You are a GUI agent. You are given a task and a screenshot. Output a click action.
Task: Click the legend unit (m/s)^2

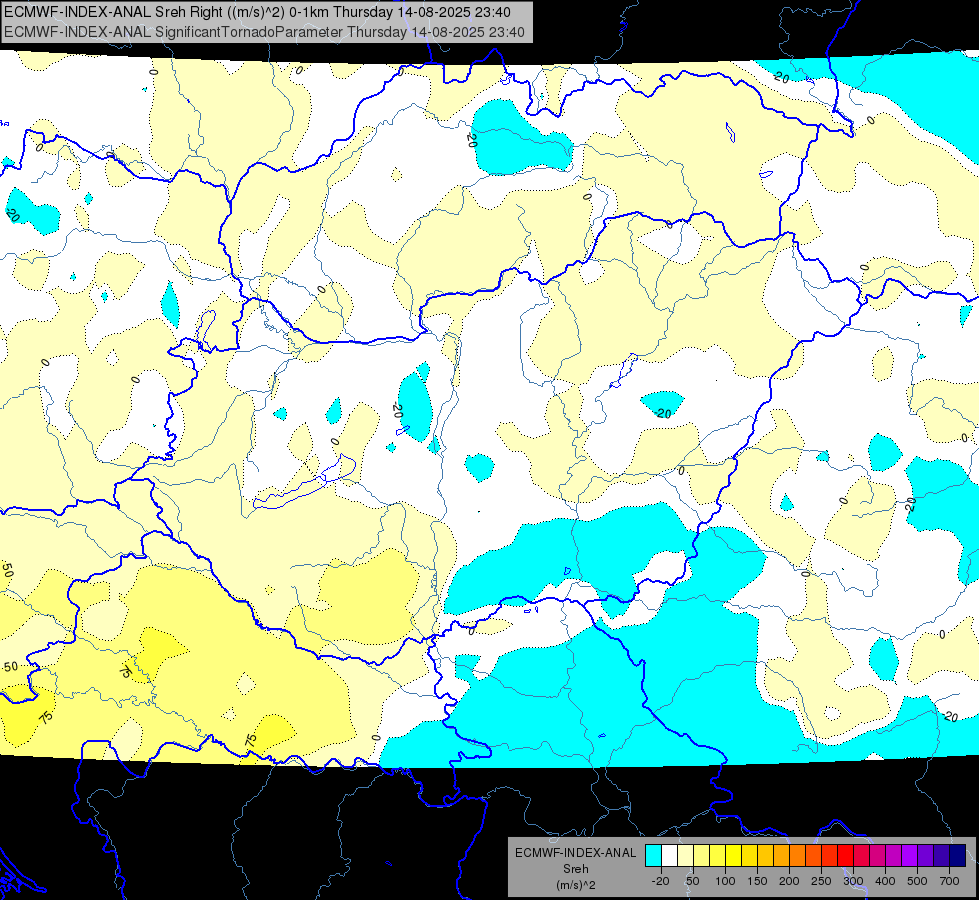click(x=575, y=885)
